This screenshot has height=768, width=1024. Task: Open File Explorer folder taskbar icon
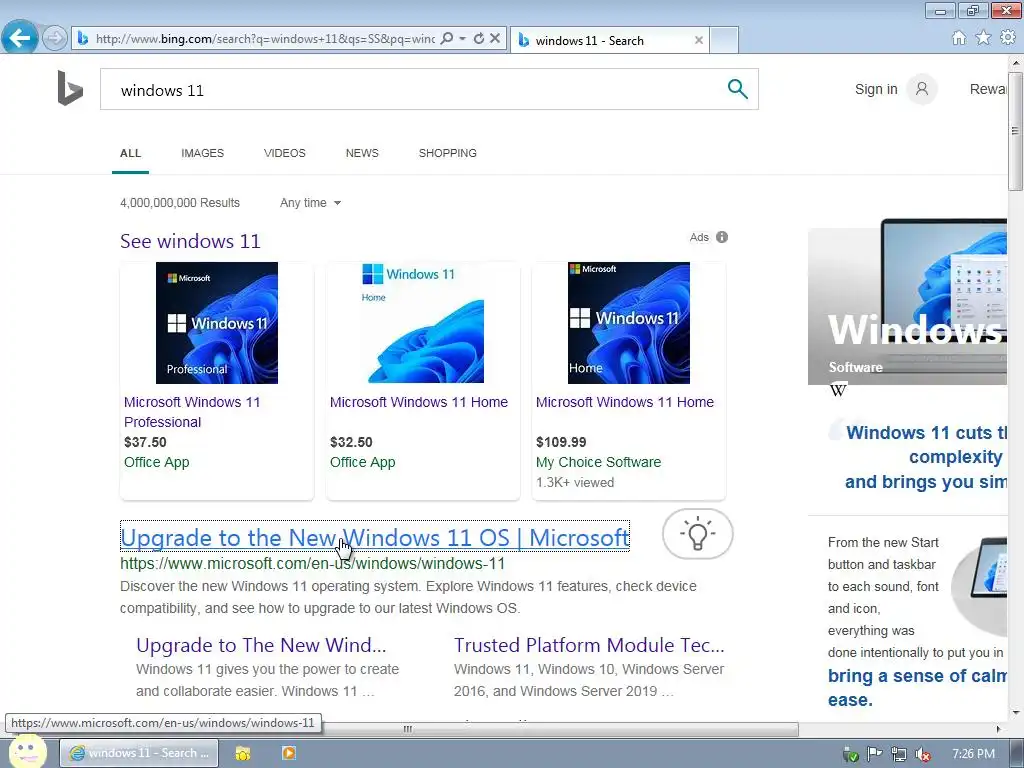[x=243, y=753]
